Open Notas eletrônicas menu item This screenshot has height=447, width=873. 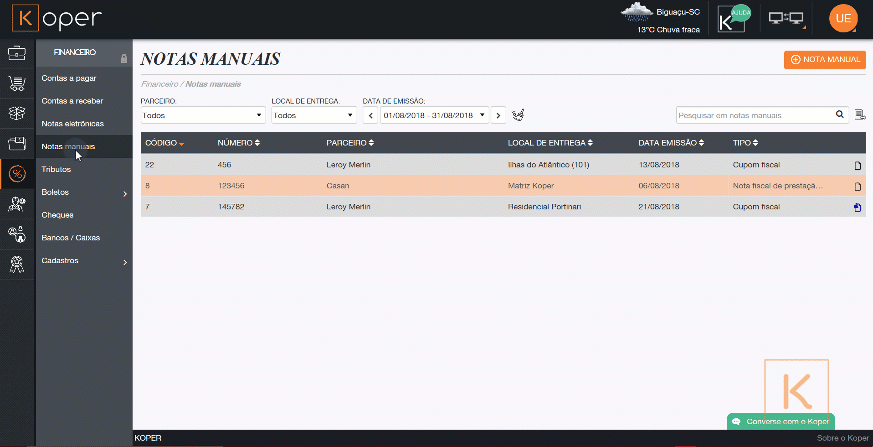point(72,124)
